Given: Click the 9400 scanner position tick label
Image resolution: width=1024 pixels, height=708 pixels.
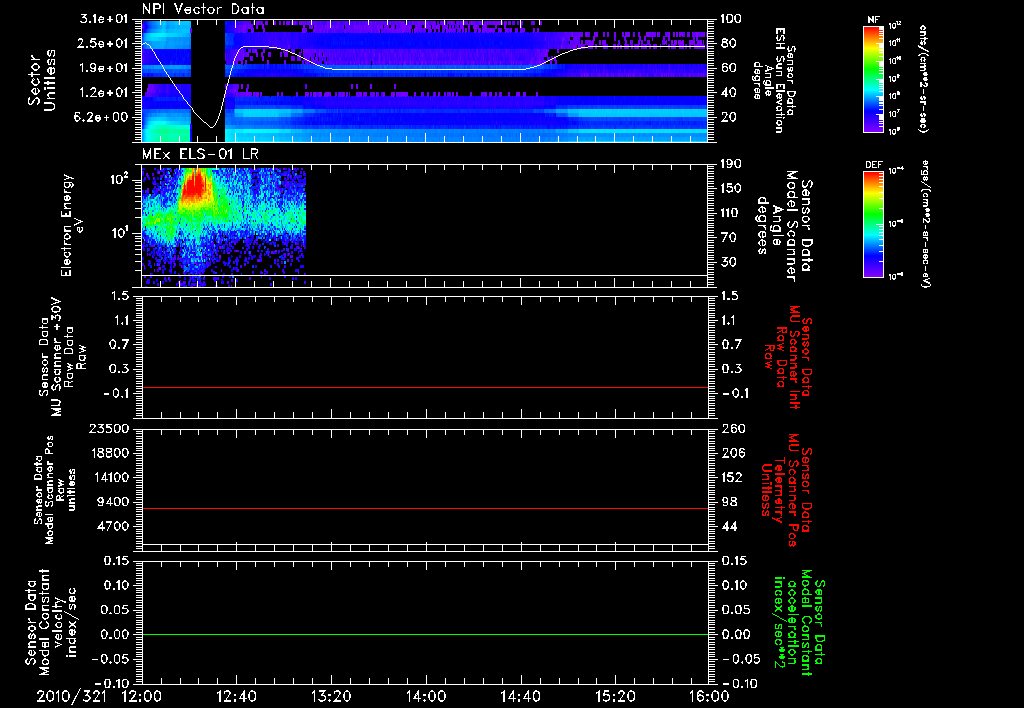Looking at the screenshot, I should click(113, 502).
